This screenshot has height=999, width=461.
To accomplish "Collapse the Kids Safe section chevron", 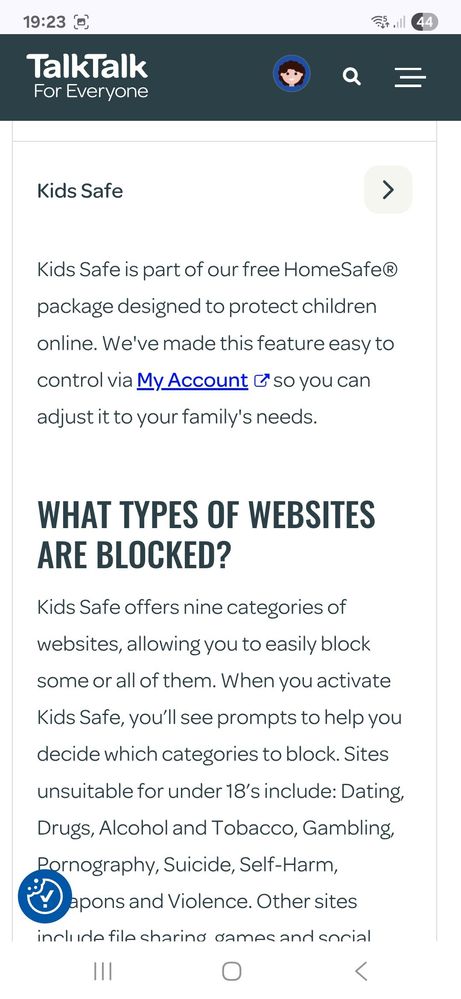I will tap(388, 190).
